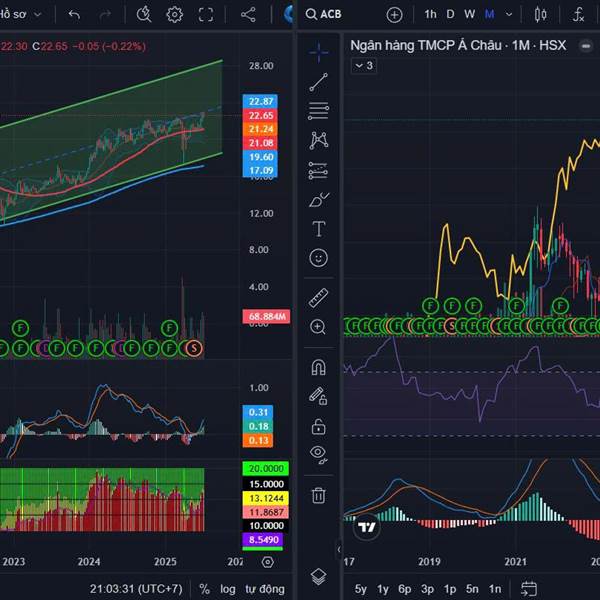Search symbol ACB
The height and width of the screenshot is (600, 600).
click(323, 15)
